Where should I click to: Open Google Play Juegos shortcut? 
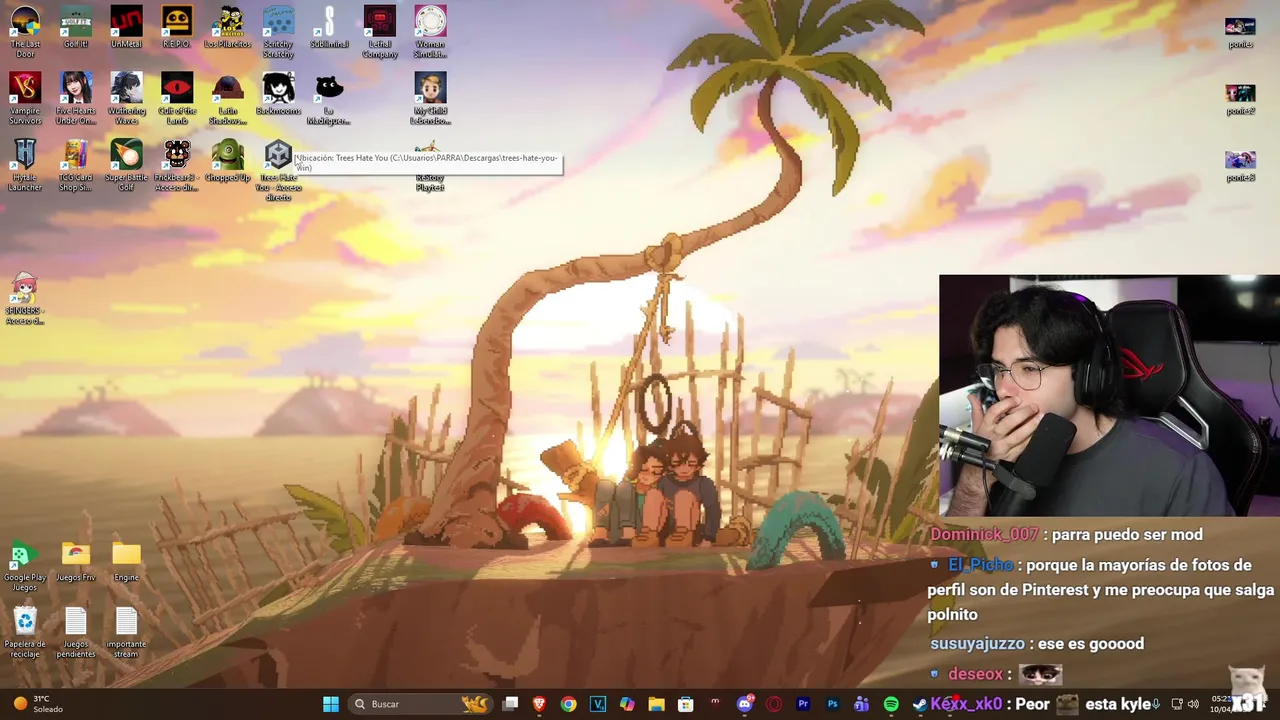25,566
